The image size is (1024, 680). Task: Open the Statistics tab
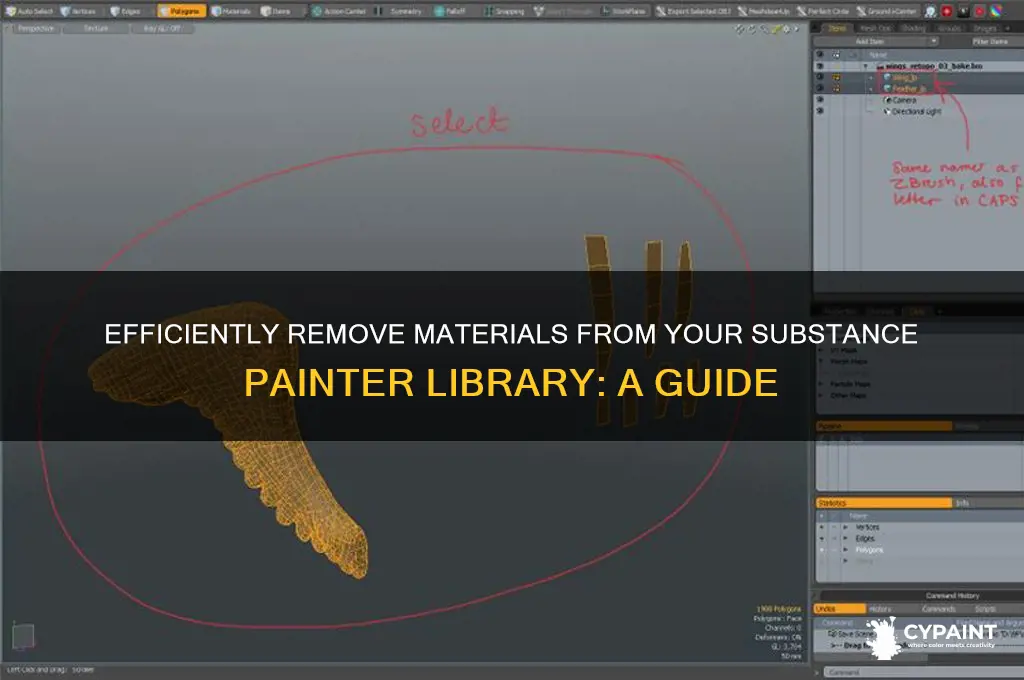883,502
